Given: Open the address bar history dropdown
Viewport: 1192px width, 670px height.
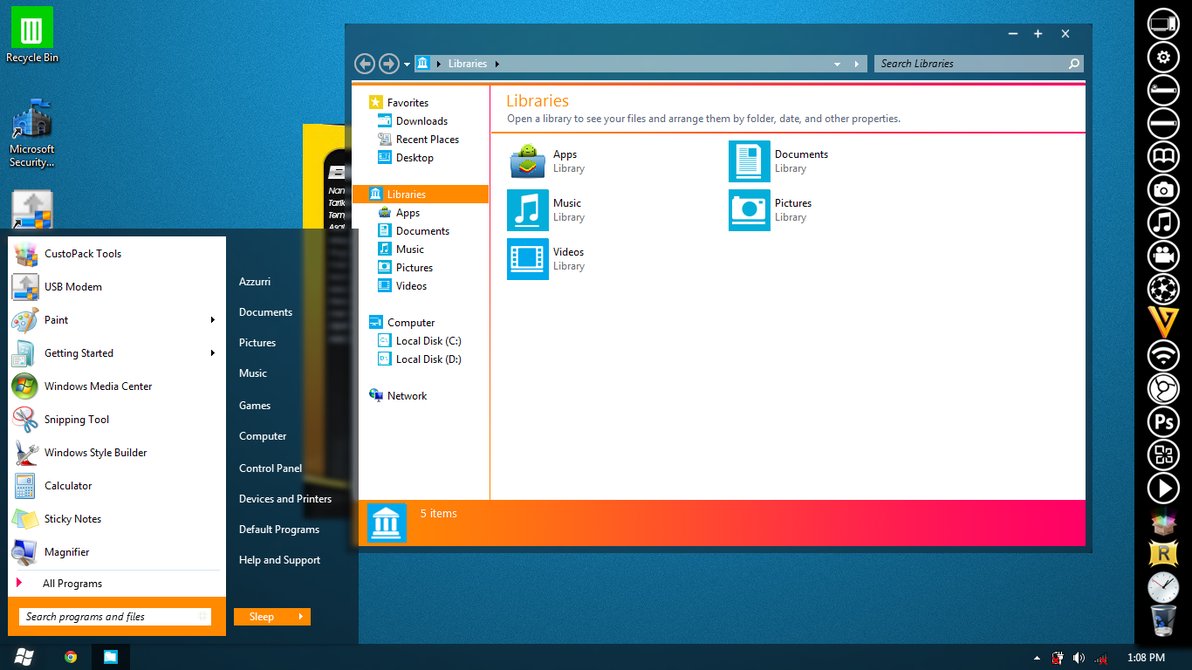Looking at the screenshot, I should point(837,64).
